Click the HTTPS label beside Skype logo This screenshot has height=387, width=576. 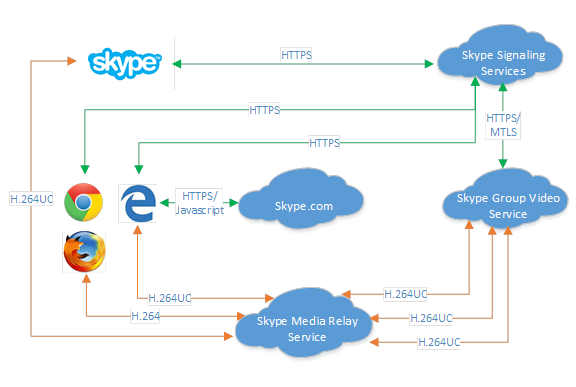(x=296, y=55)
